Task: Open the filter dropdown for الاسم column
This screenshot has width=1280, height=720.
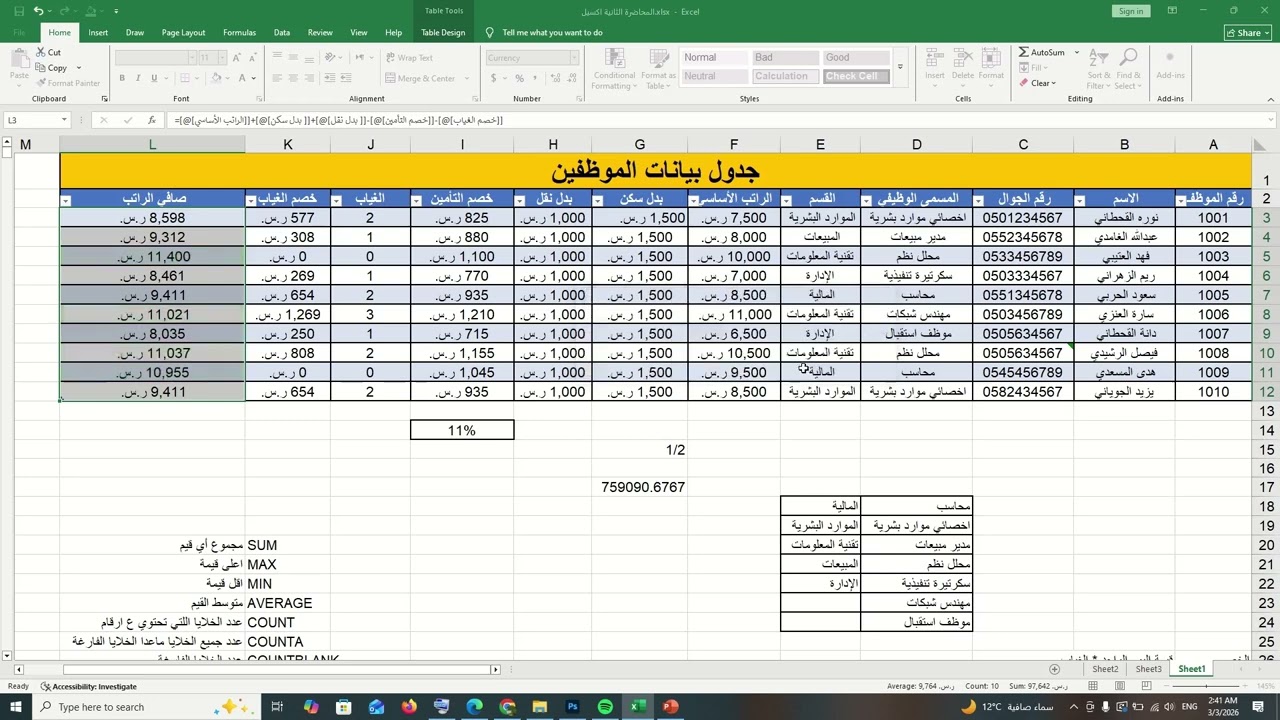Action: click(x=1082, y=200)
